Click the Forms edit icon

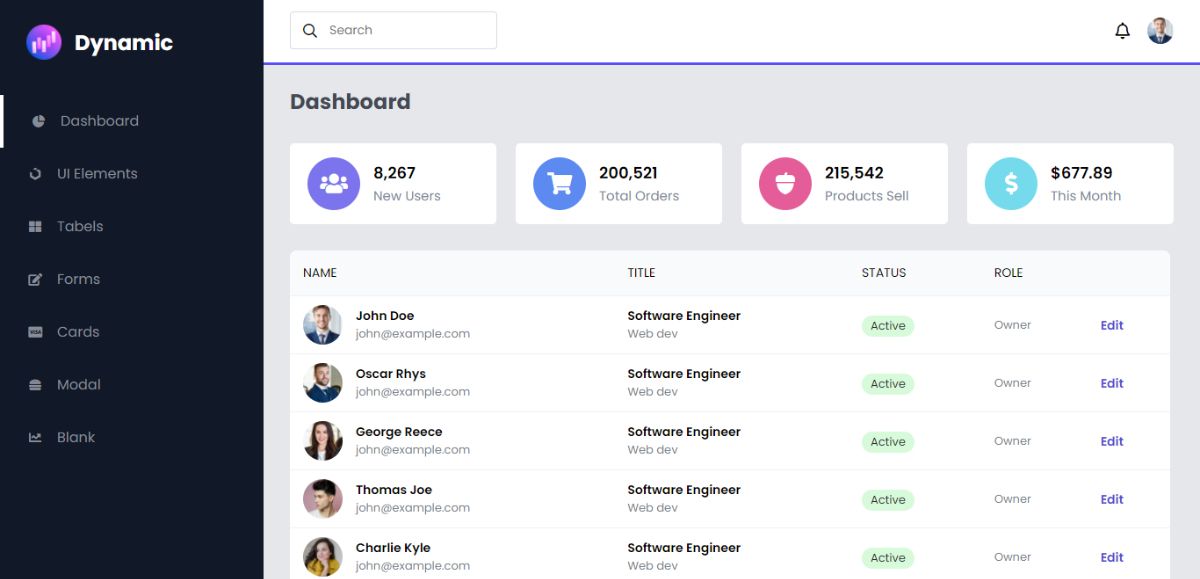pos(36,280)
